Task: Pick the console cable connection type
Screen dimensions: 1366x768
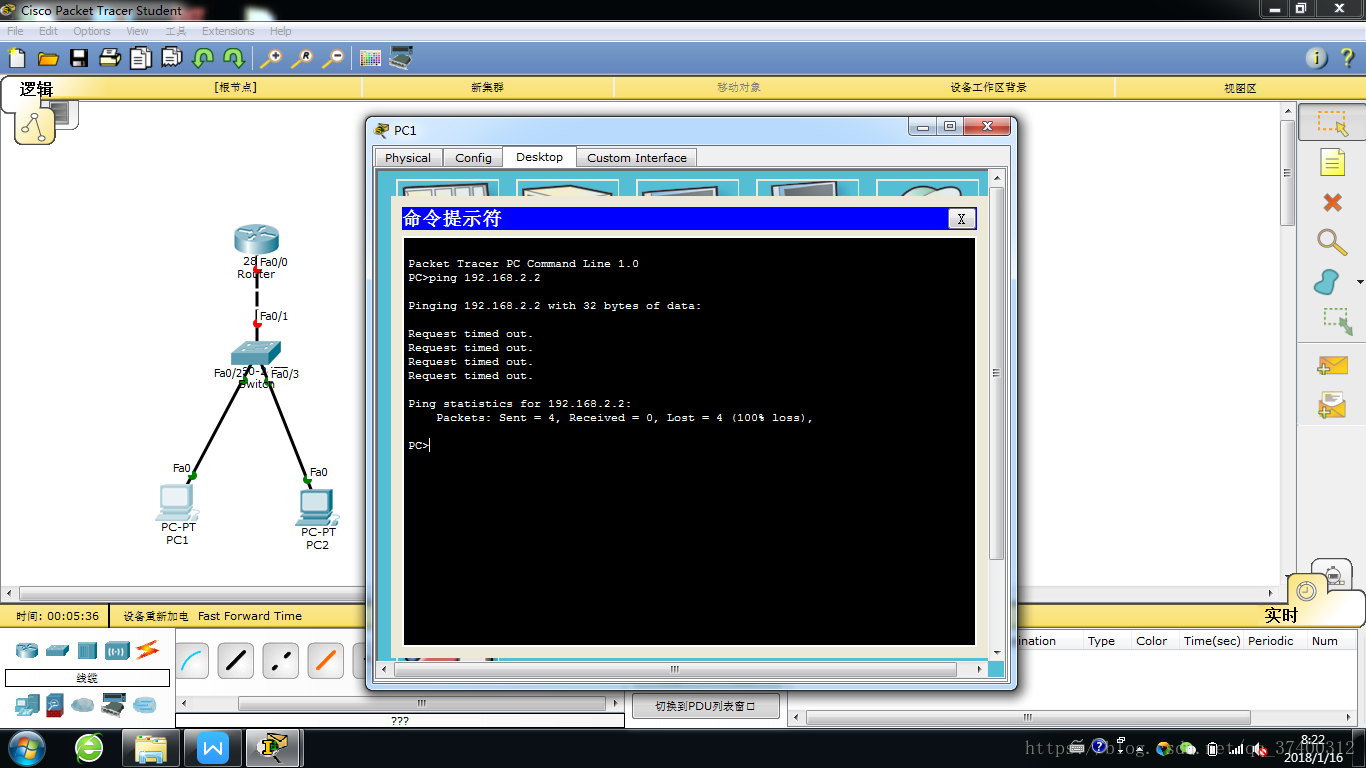Action: 193,660
